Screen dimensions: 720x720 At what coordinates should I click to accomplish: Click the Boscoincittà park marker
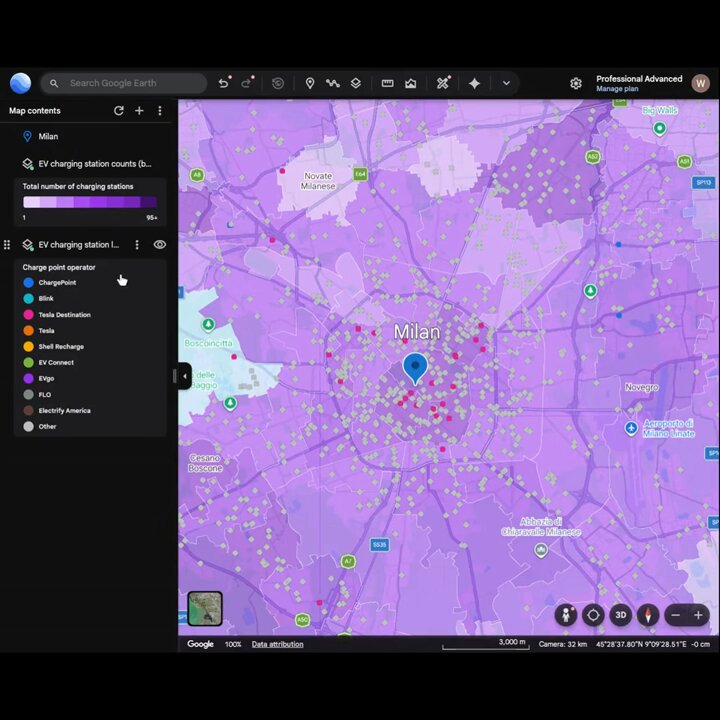(x=208, y=325)
